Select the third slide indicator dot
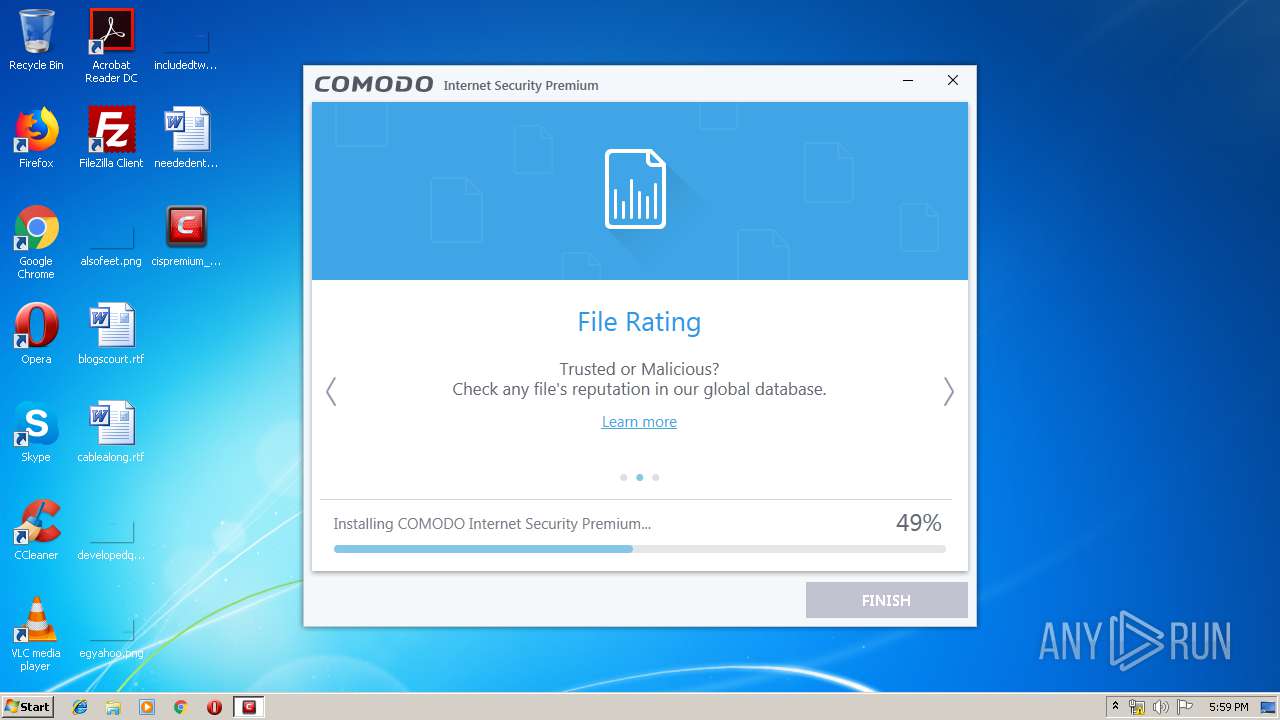The image size is (1280, 720). (656, 478)
